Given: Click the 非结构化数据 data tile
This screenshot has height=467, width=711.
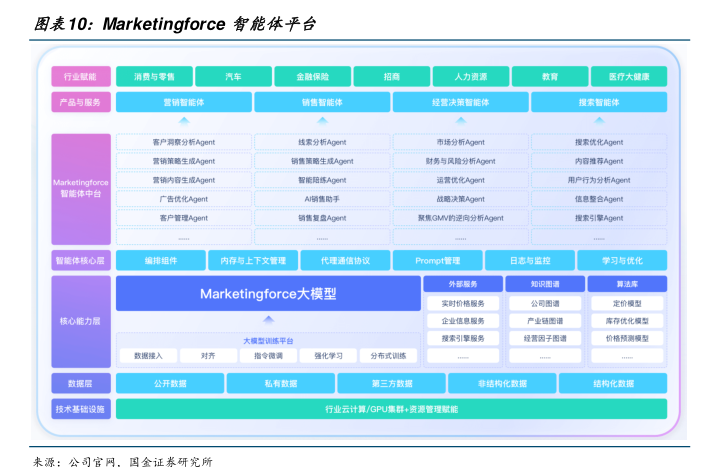Looking at the screenshot, I should (501, 383).
